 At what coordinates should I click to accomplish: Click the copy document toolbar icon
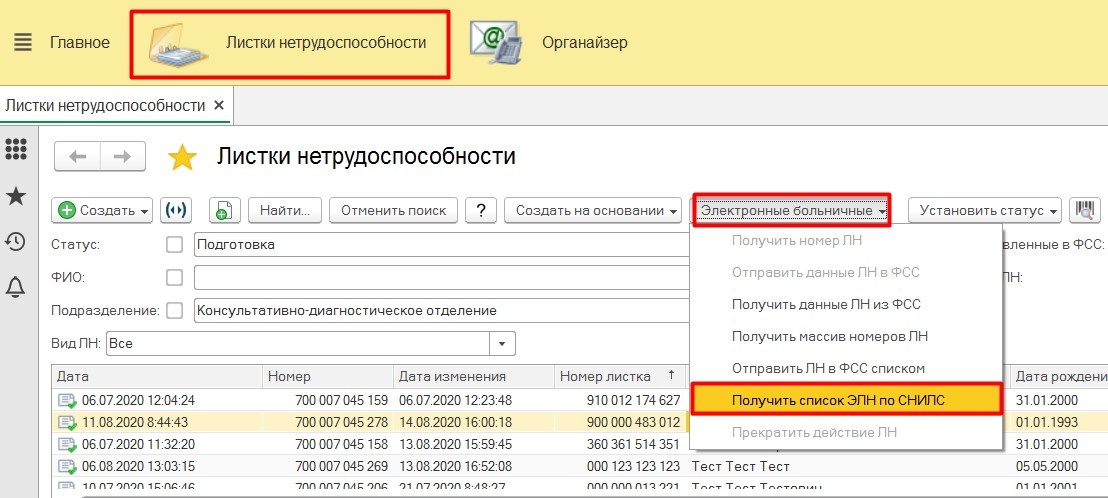point(224,210)
